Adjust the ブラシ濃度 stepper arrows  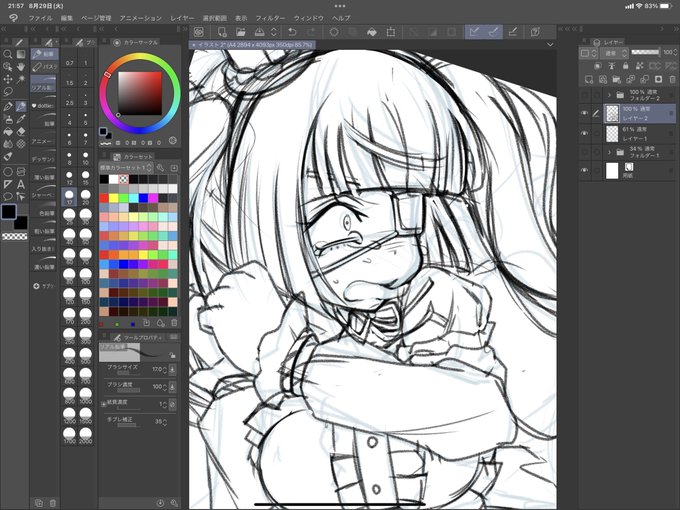click(x=165, y=386)
